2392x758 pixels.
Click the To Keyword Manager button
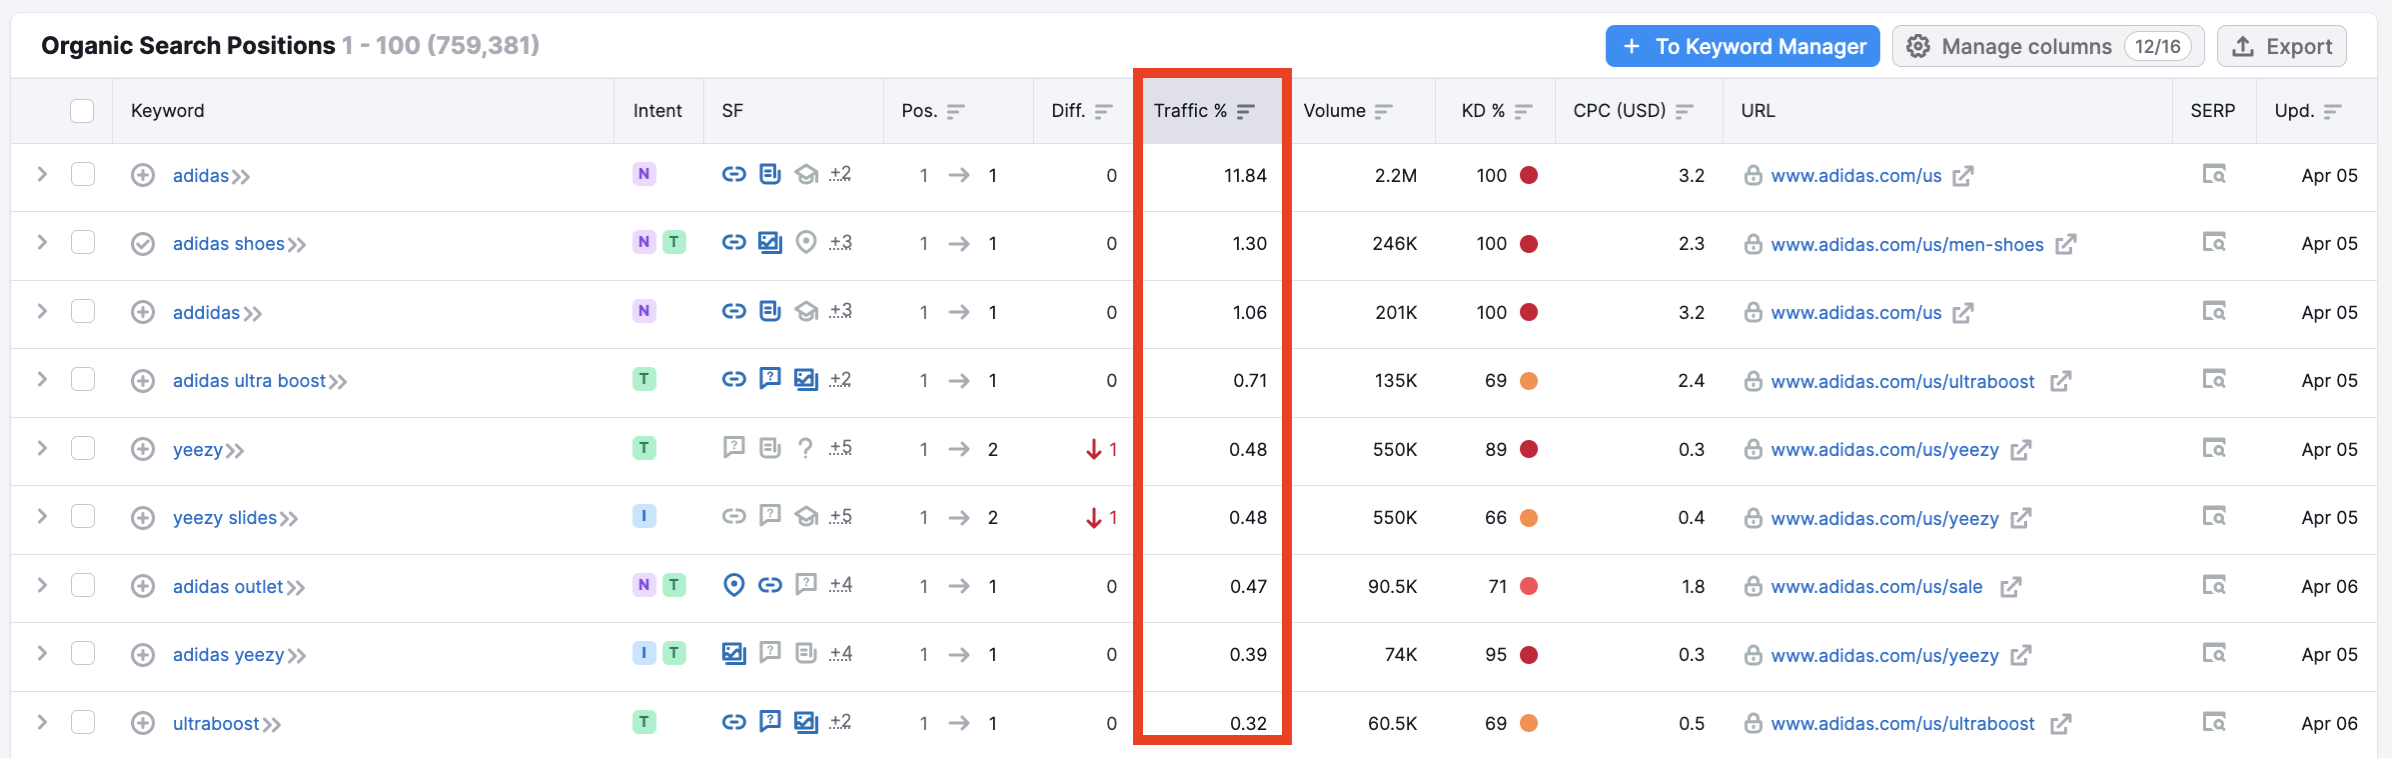[x=1742, y=47]
